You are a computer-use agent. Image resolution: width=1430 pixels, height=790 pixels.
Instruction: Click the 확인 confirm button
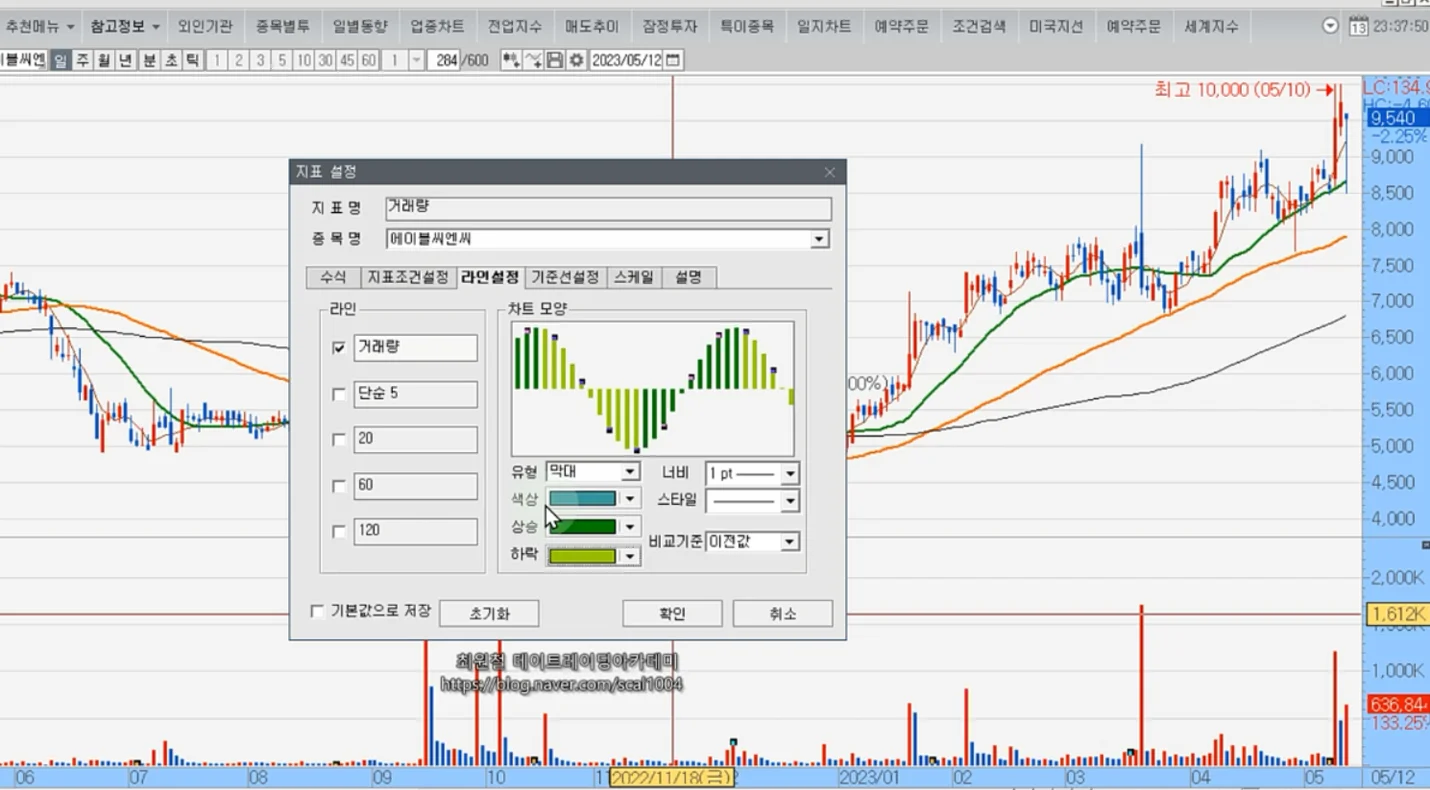pos(672,613)
